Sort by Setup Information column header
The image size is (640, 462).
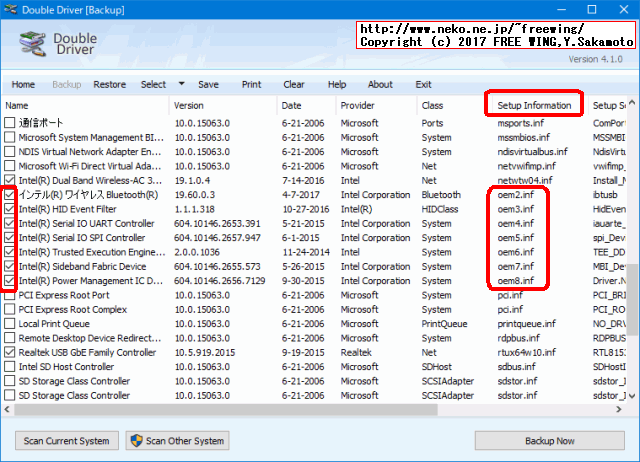click(534, 105)
